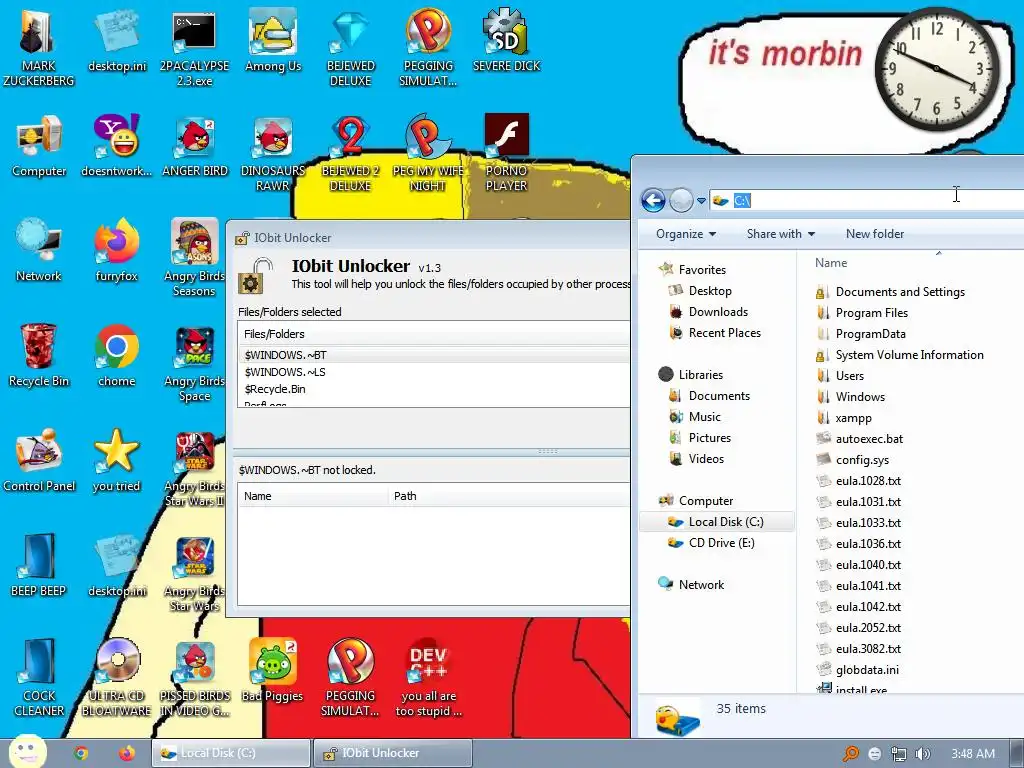The image size is (1024, 768).
Task: Open Downloads under Favorites
Action: tap(718, 312)
